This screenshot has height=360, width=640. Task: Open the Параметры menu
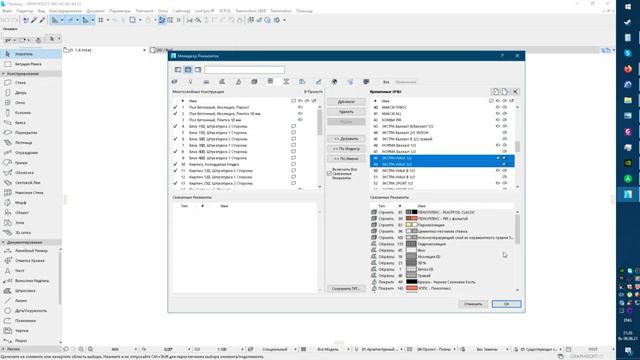120,11
